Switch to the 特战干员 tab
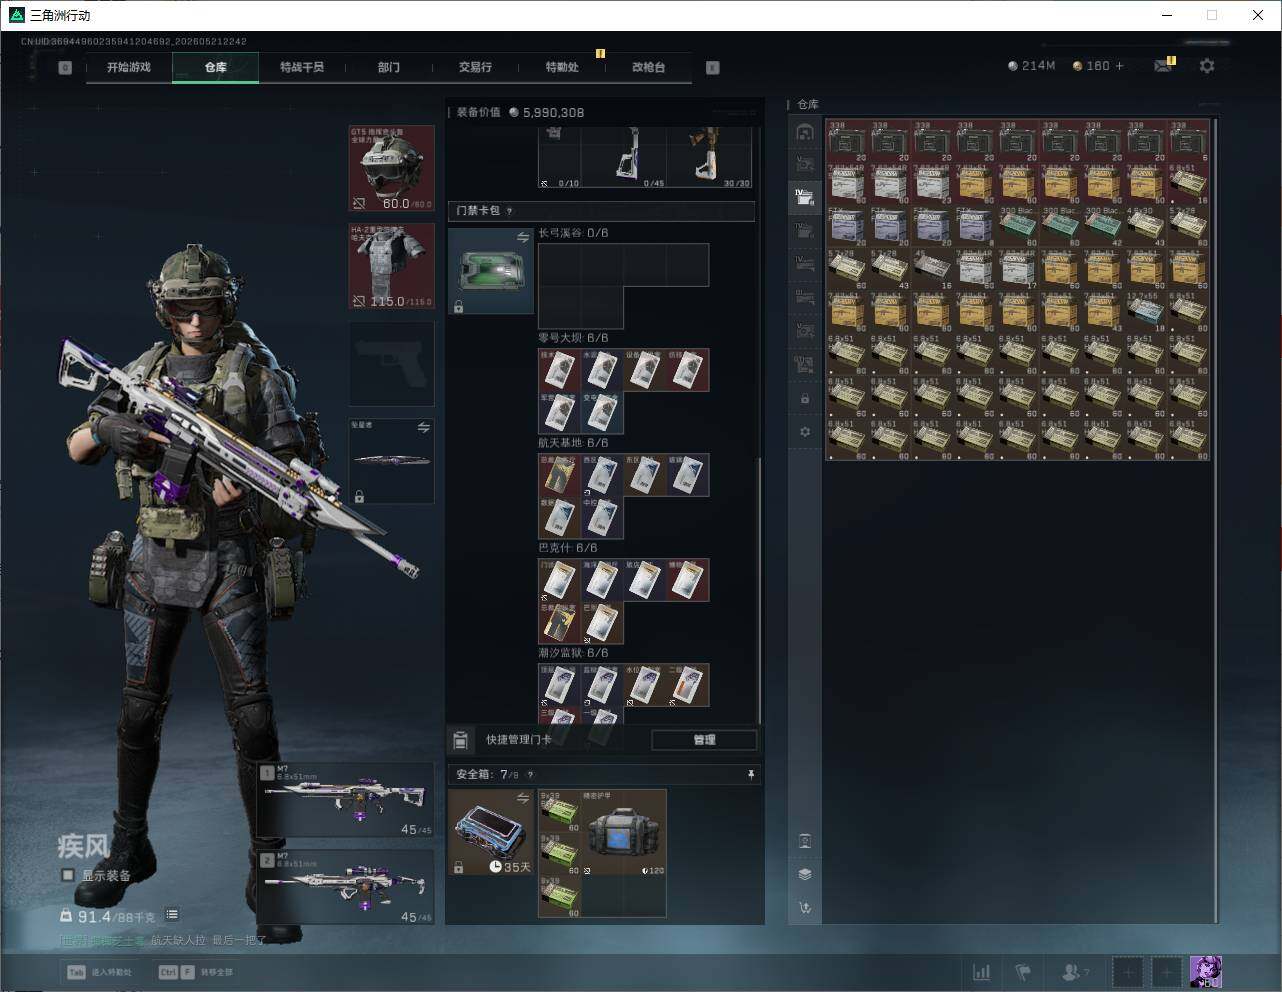Image resolution: width=1282 pixels, height=992 pixels. (x=302, y=67)
